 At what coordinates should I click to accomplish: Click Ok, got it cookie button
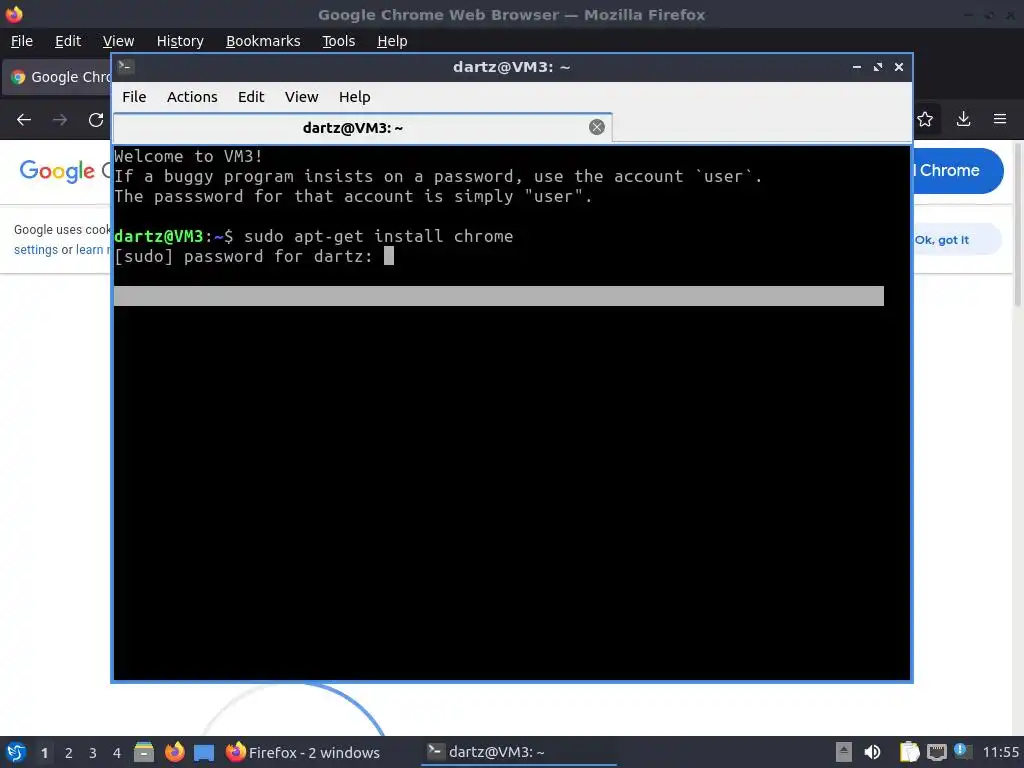coord(957,240)
